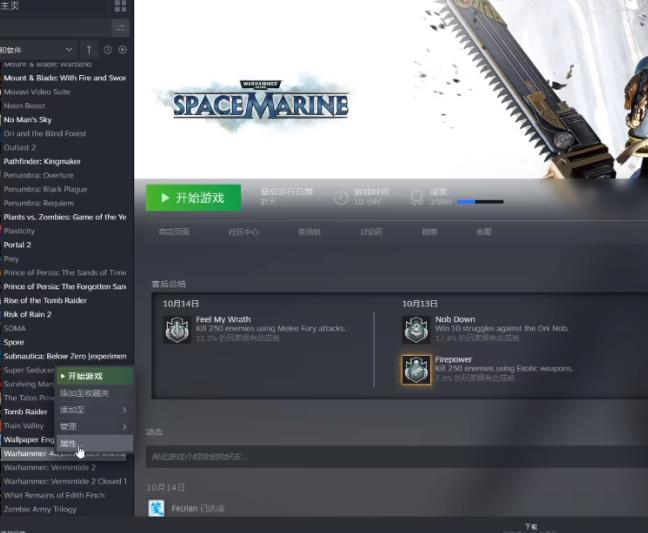648x533 pixels.
Task: Open the 商店页面 store page tab
Action: coord(174,232)
